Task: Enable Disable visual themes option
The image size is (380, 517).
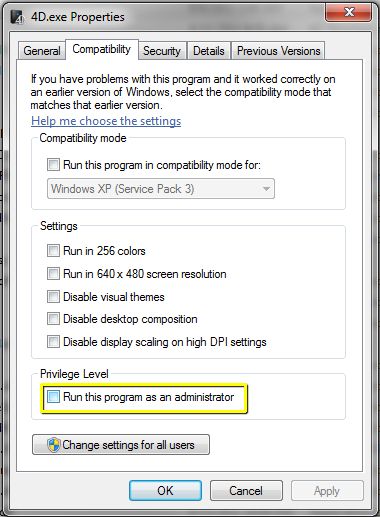Action: click(53, 296)
